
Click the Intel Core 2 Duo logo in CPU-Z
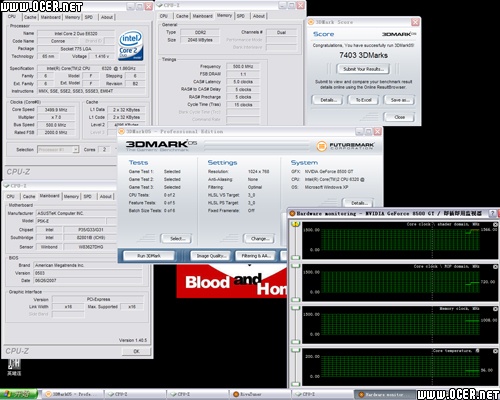[x=131, y=45]
